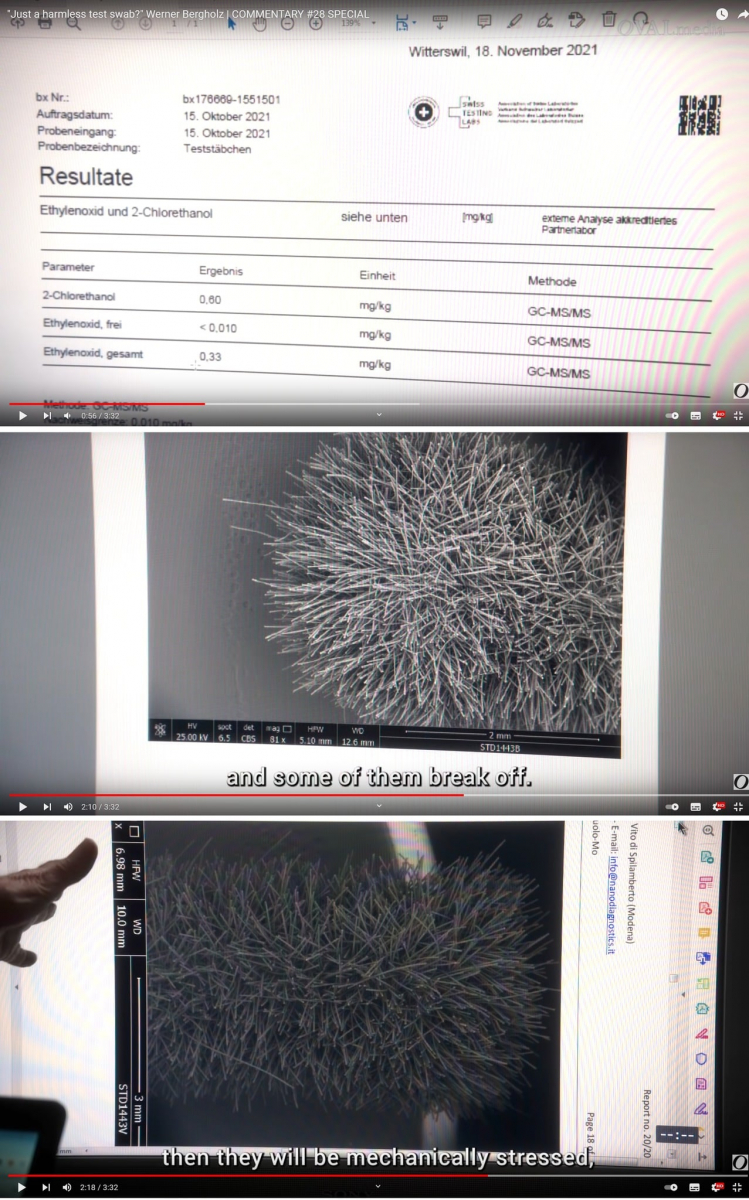Click the Watch later clock icon
Screen dimensions: 749x1200
[722, 14]
